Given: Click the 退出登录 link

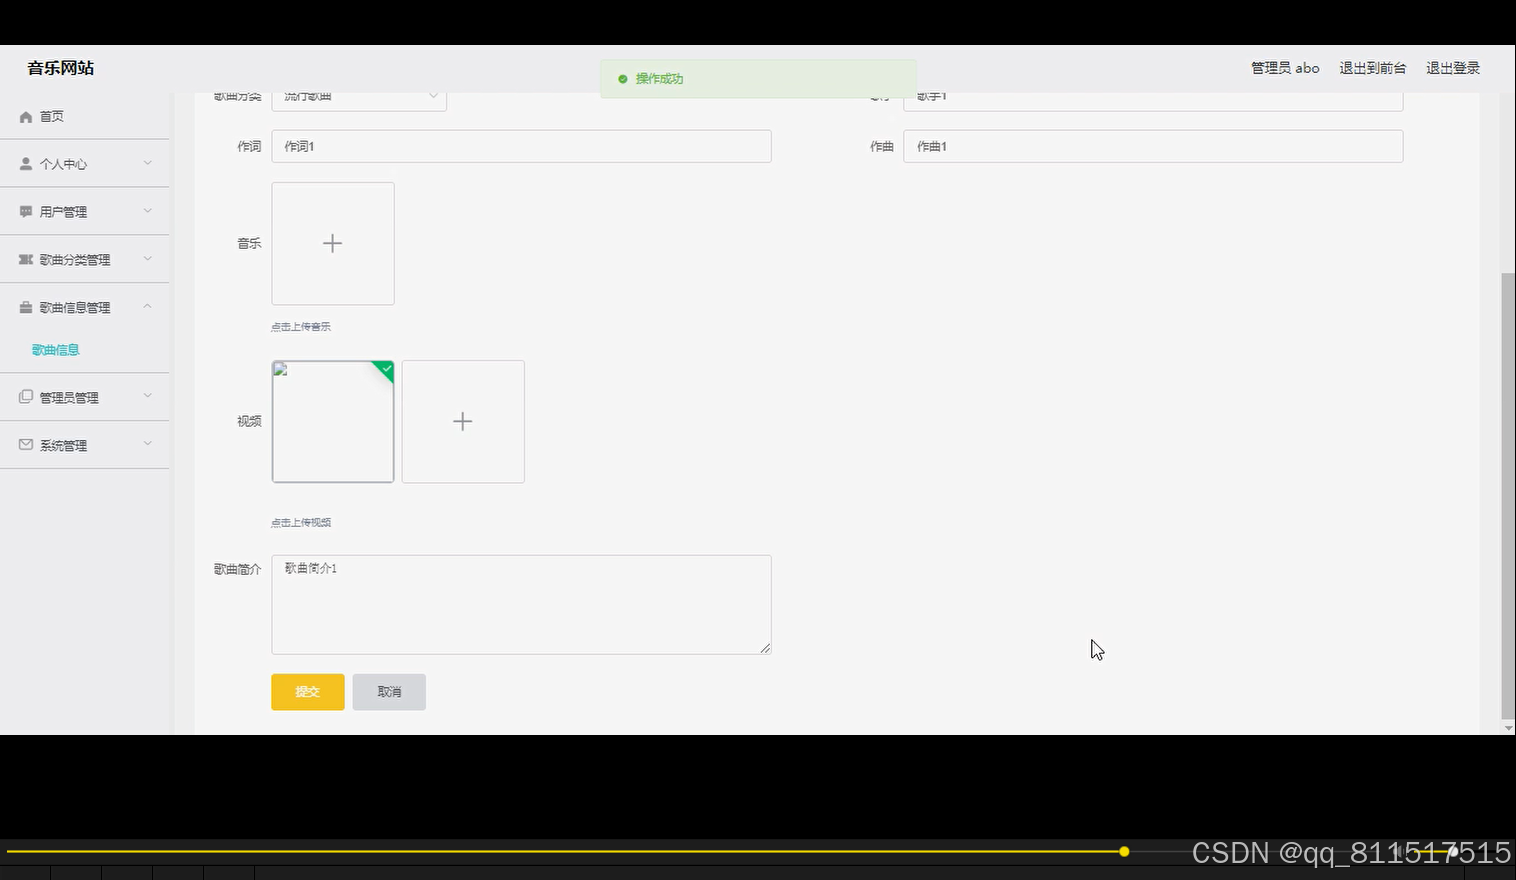Looking at the screenshot, I should pos(1453,68).
